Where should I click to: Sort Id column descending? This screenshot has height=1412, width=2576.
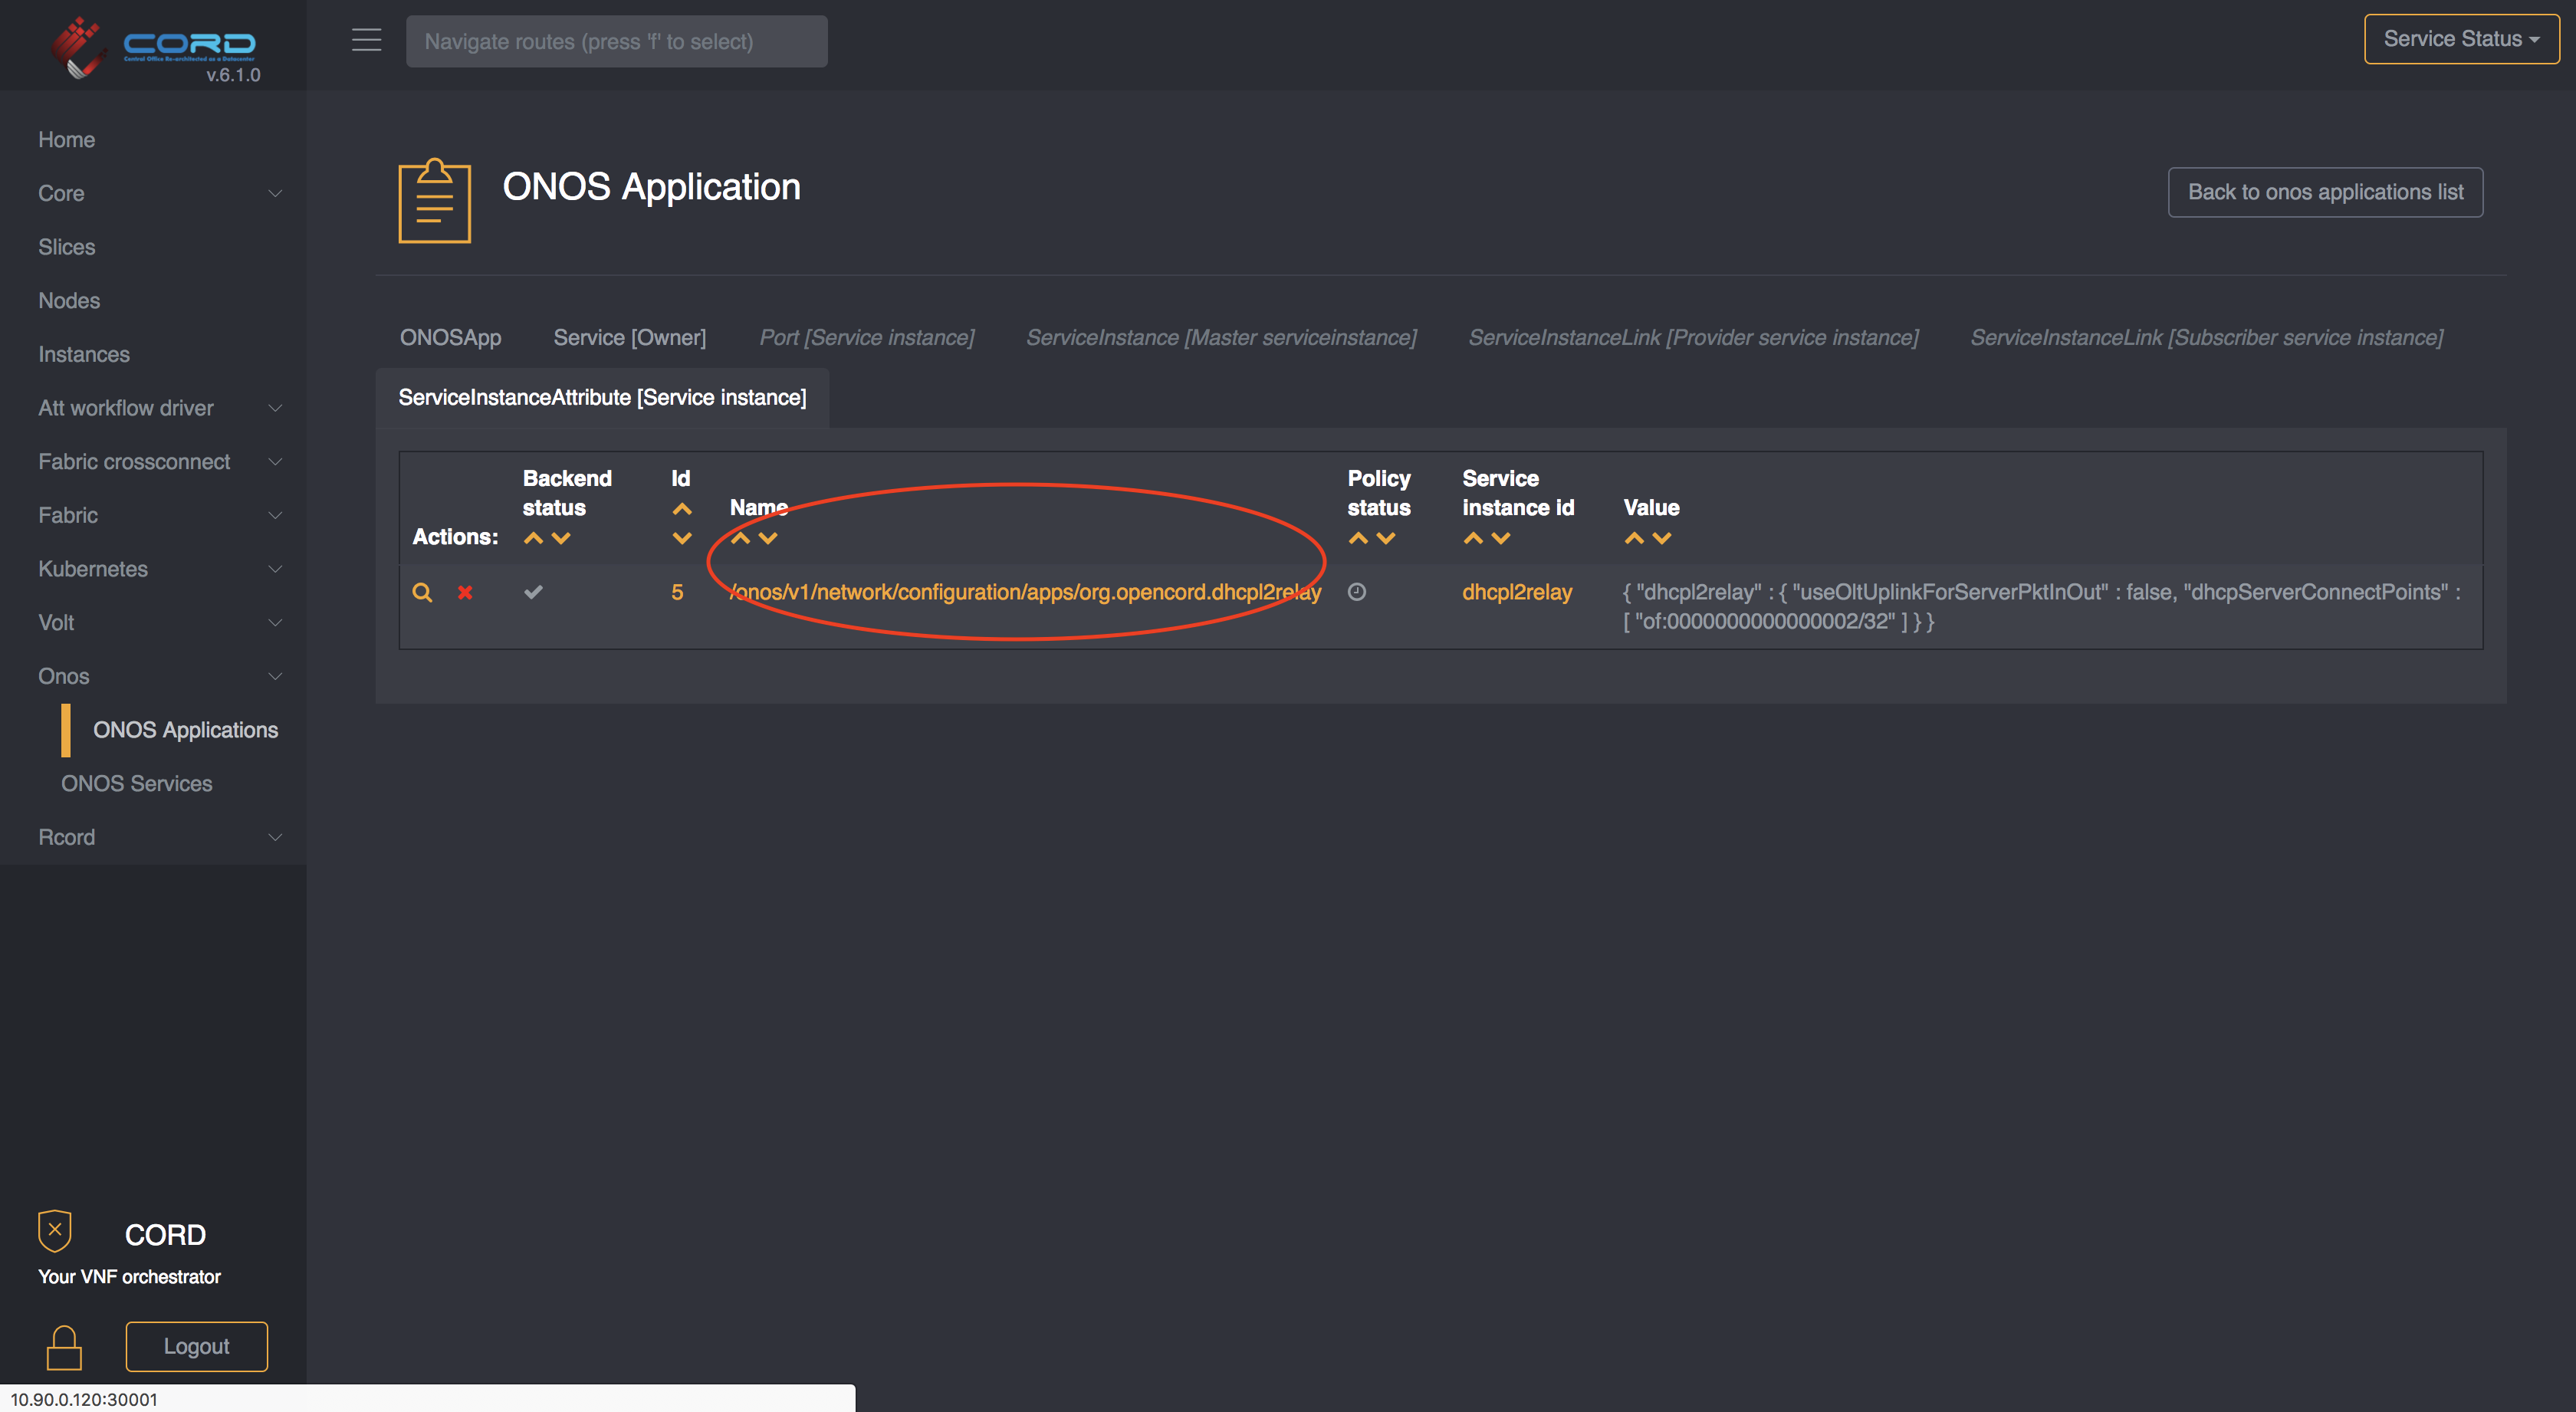(x=682, y=538)
